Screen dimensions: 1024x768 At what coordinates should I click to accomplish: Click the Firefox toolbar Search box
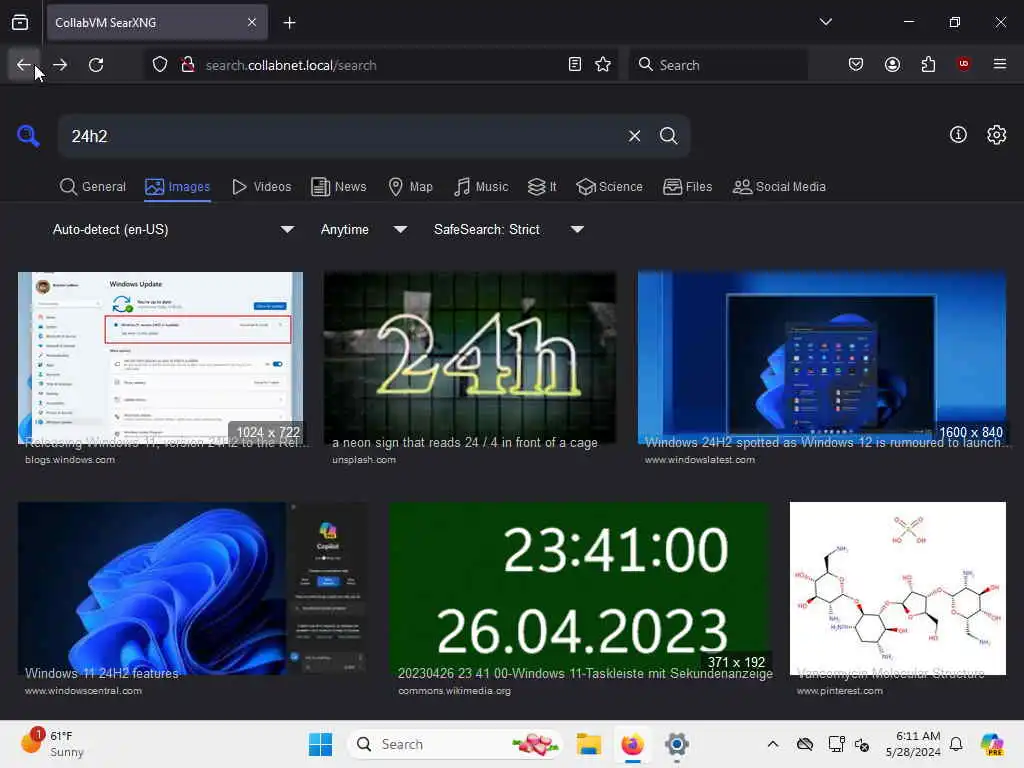[718, 65]
